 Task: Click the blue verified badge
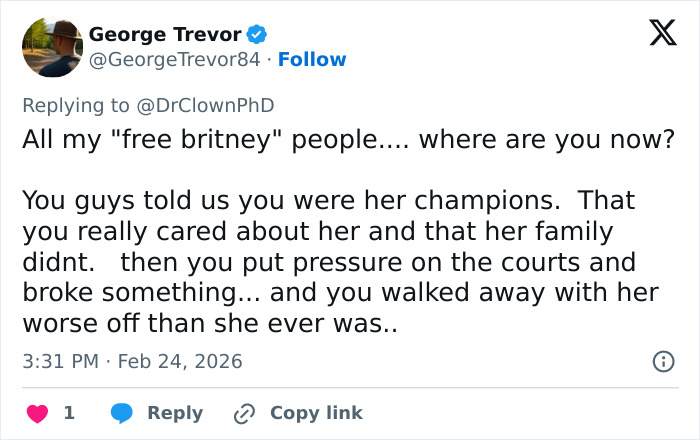(x=258, y=34)
